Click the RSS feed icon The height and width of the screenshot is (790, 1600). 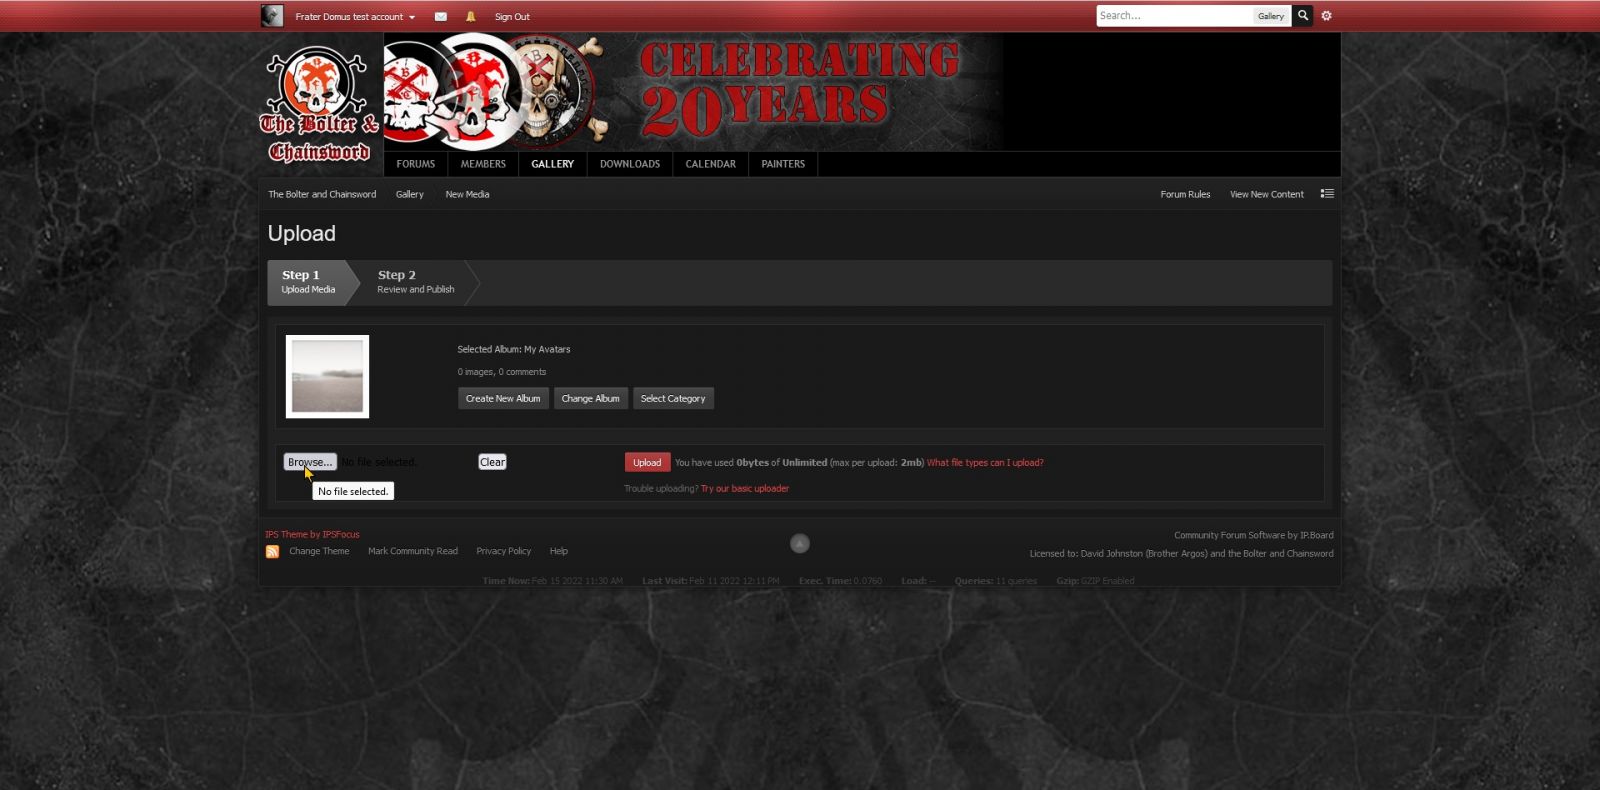[272, 552]
